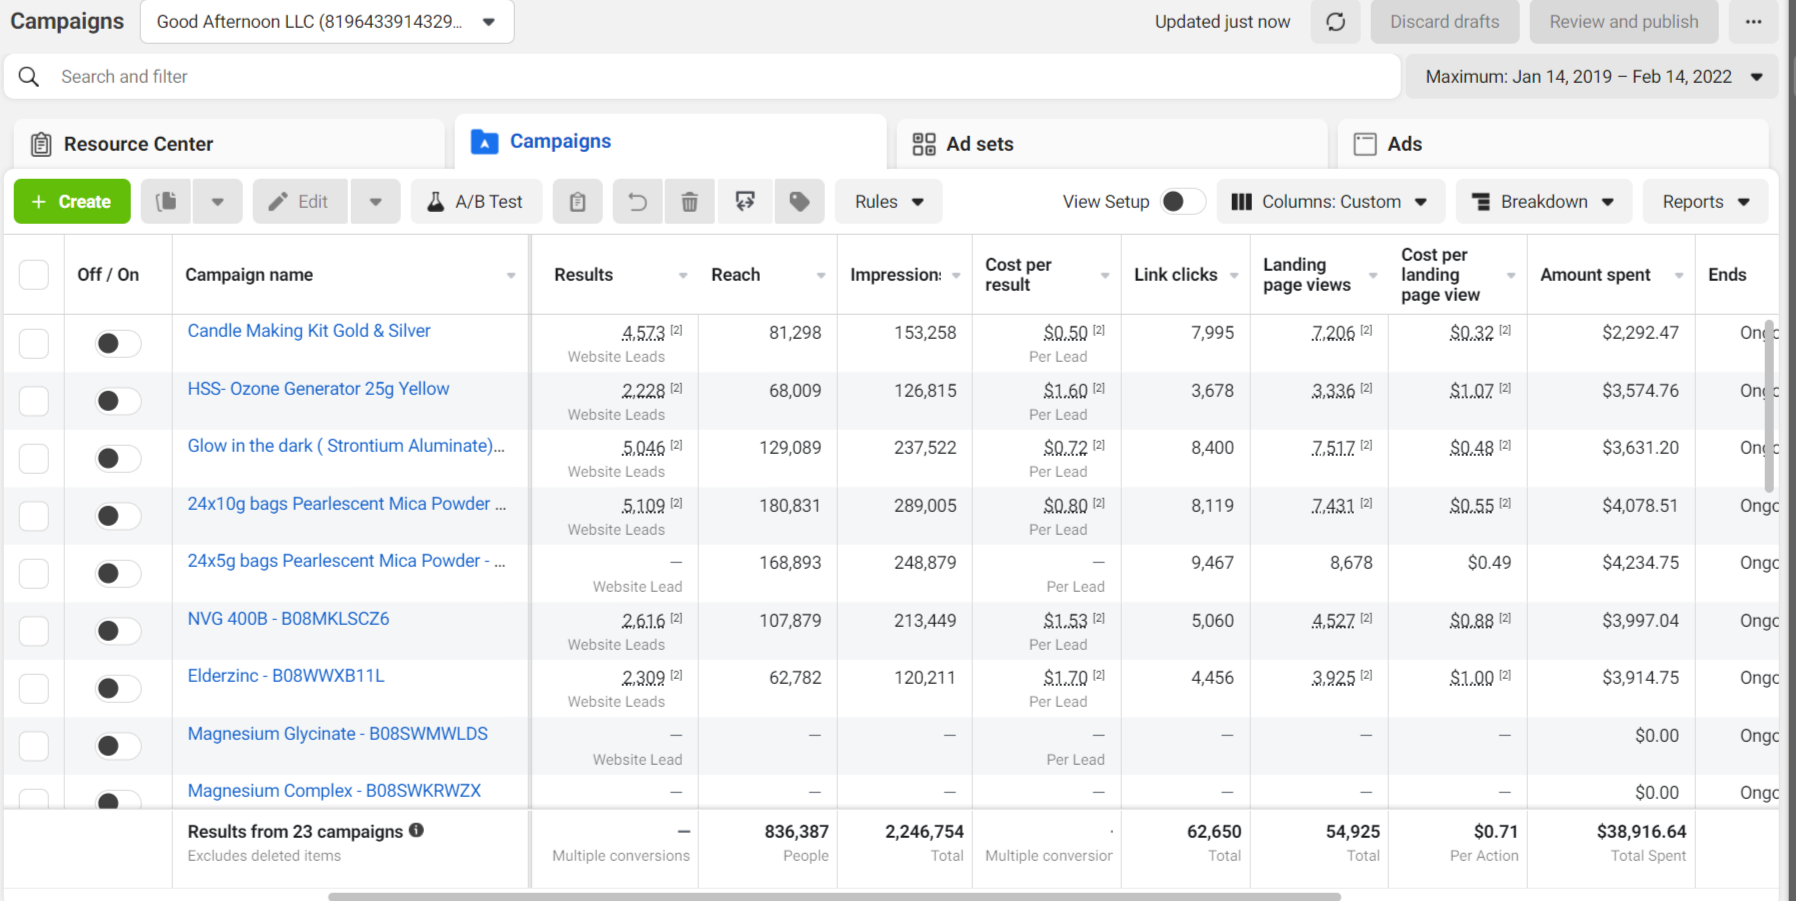Screen dimensions: 1796x901
Task: Click the 4,573 results value
Action: click(x=643, y=333)
